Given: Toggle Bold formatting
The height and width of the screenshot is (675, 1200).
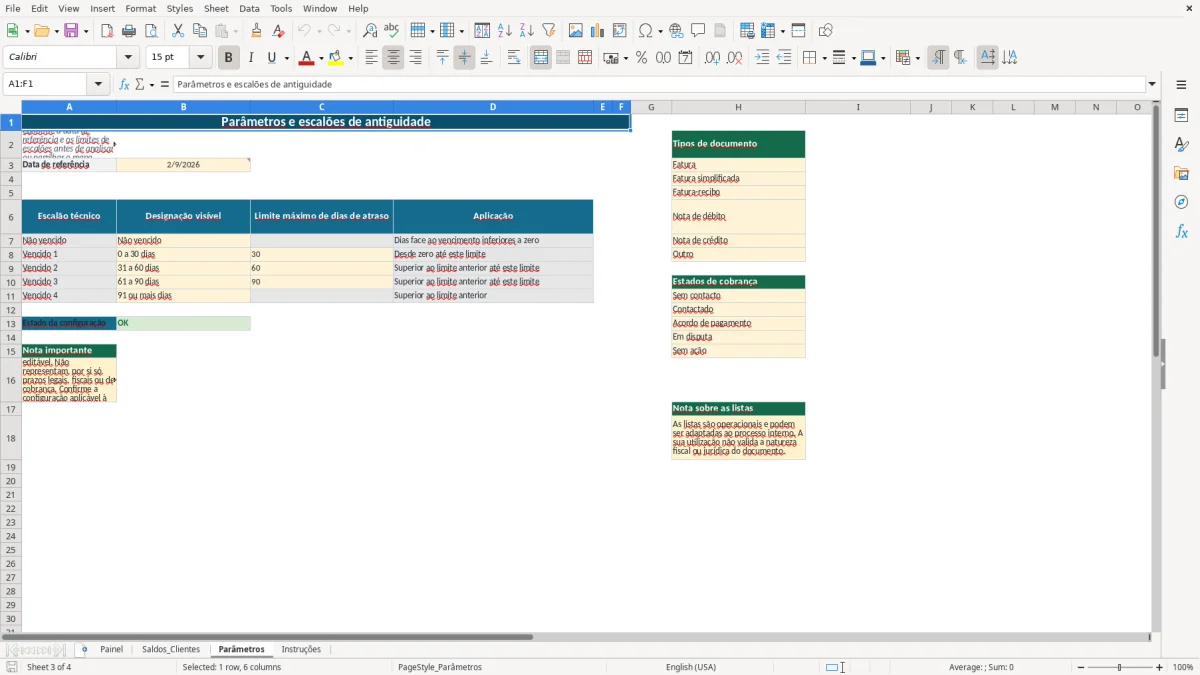Looking at the screenshot, I should tap(229, 58).
